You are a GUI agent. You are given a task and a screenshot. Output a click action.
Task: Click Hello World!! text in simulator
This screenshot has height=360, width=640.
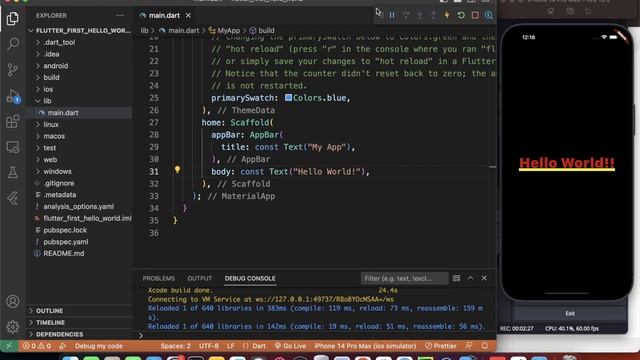pyautogui.click(x=567, y=163)
